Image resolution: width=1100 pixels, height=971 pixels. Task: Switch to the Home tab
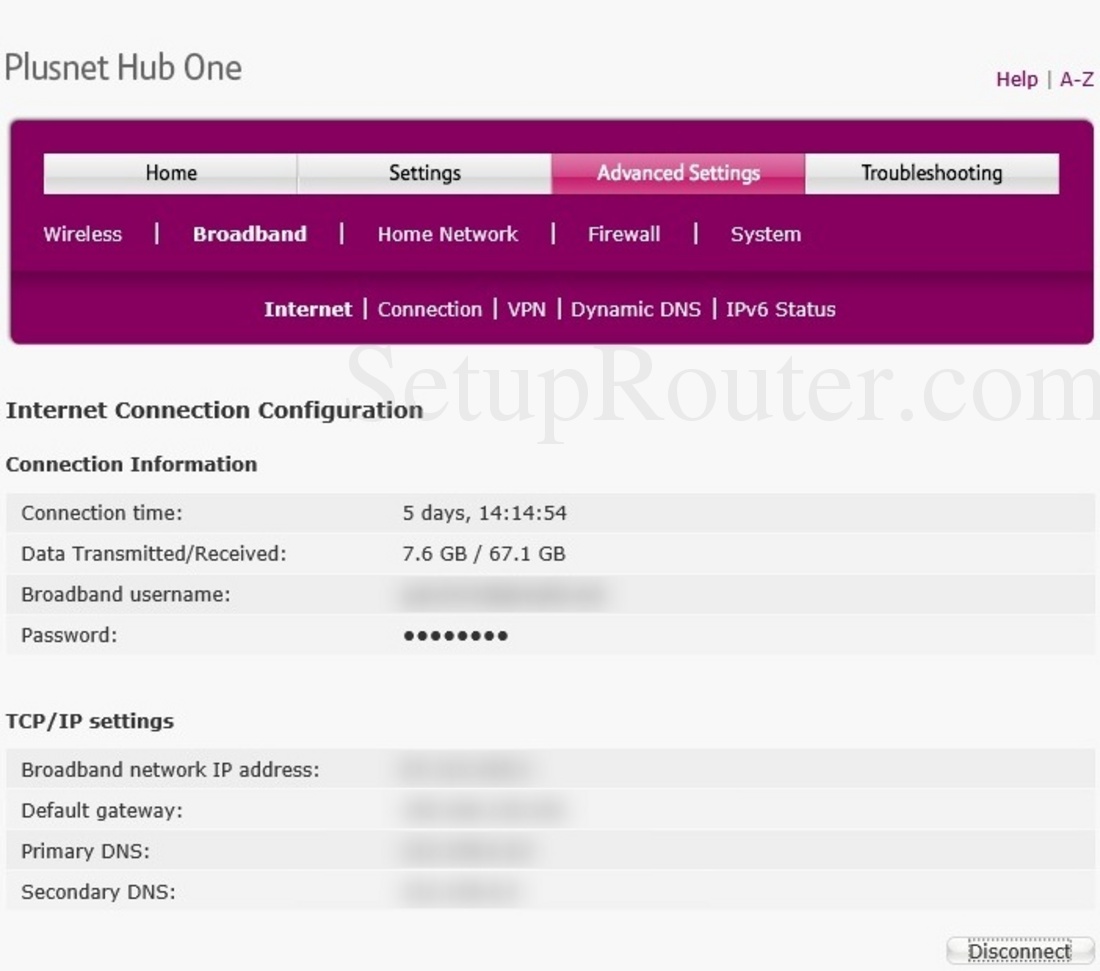pyautogui.click(x=170, y=172)
